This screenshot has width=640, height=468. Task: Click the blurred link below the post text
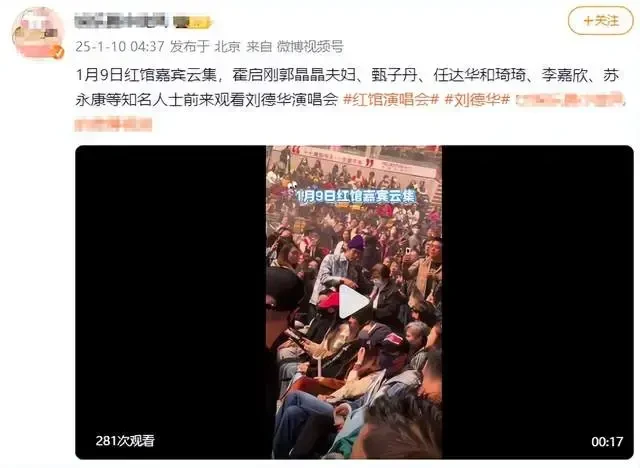113,124
